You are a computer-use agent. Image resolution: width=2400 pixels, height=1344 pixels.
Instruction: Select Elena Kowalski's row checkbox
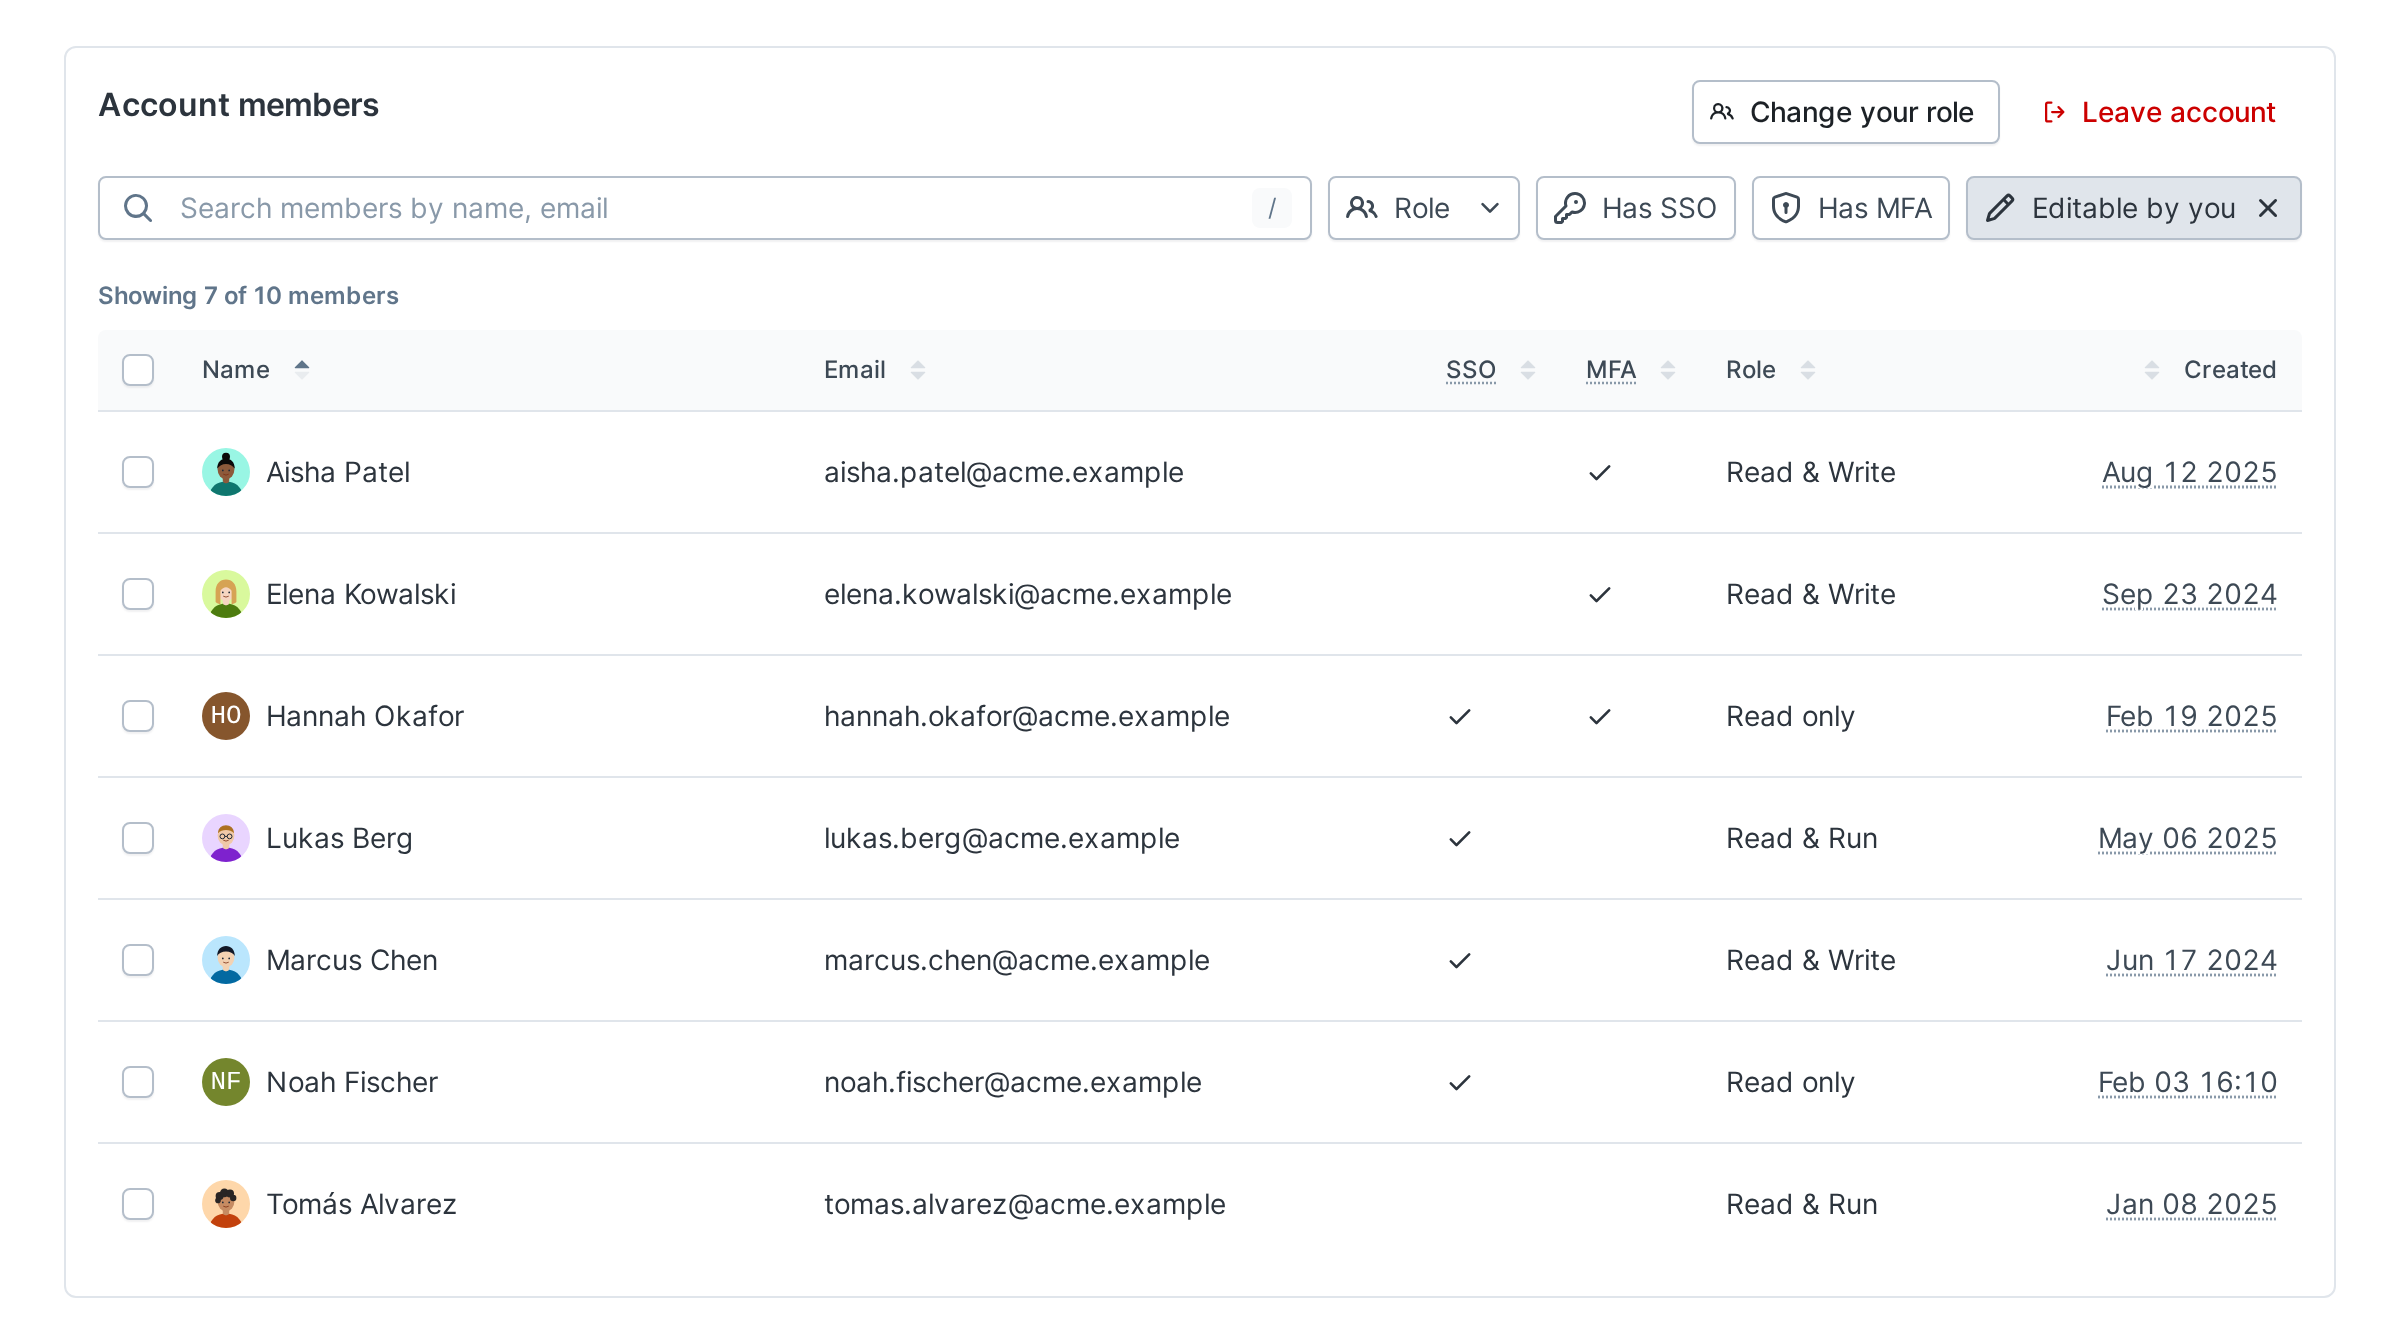138,594
